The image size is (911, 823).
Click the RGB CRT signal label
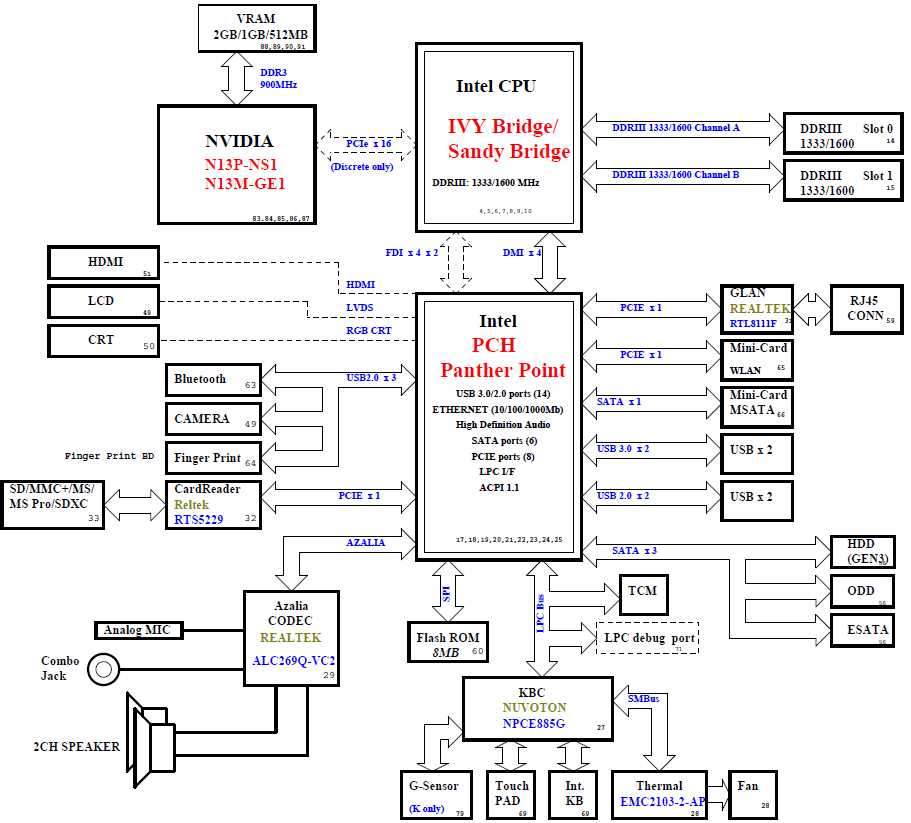point(369,330)
